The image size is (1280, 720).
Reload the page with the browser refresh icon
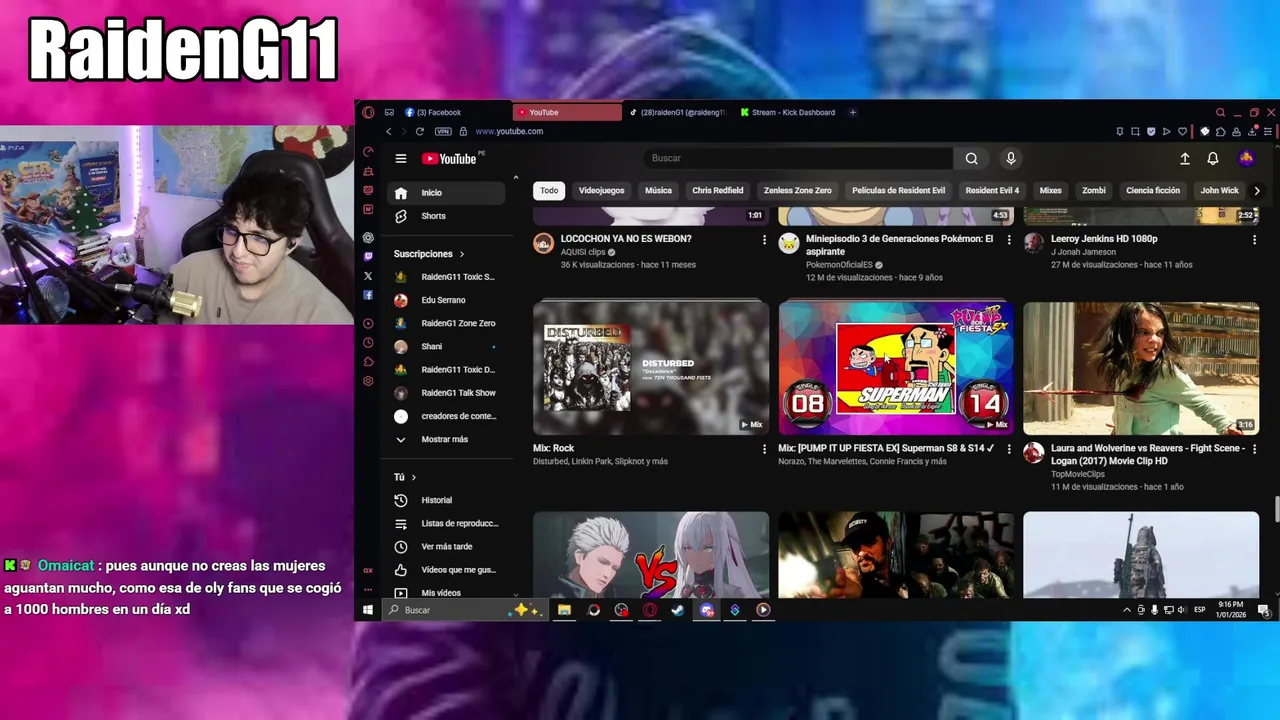(419, 131)
